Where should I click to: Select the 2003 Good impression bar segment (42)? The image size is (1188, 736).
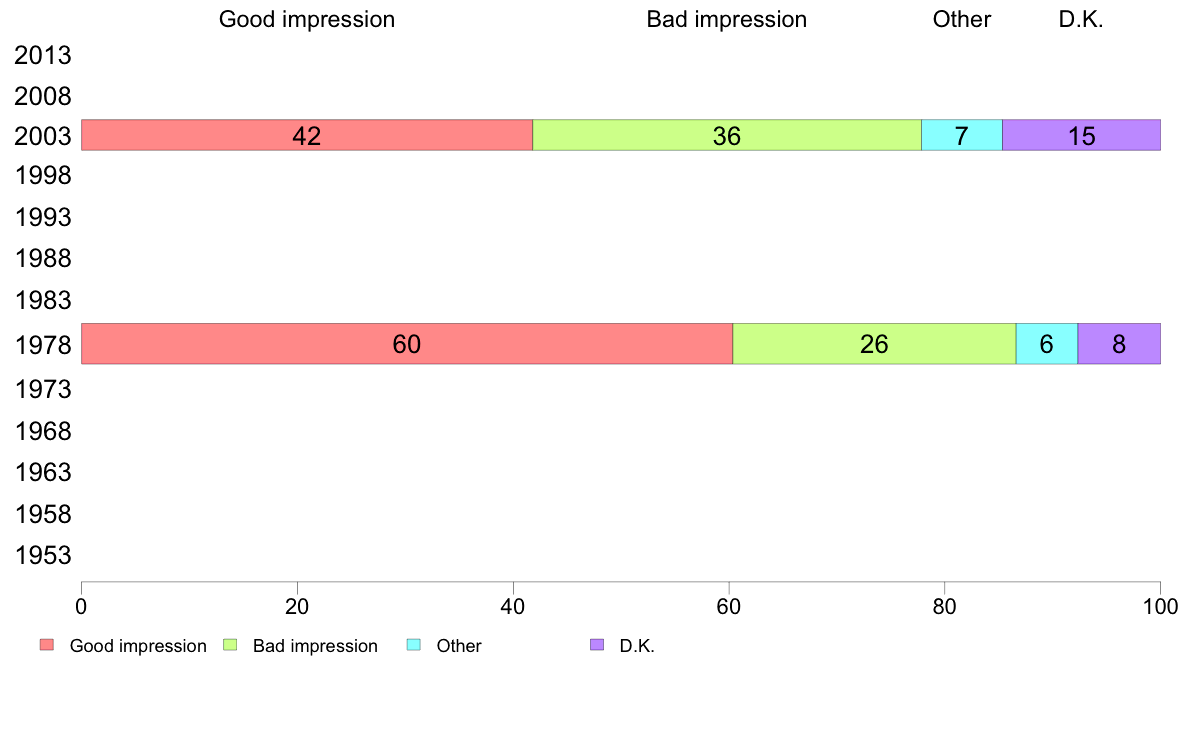[x=307, y=135]
